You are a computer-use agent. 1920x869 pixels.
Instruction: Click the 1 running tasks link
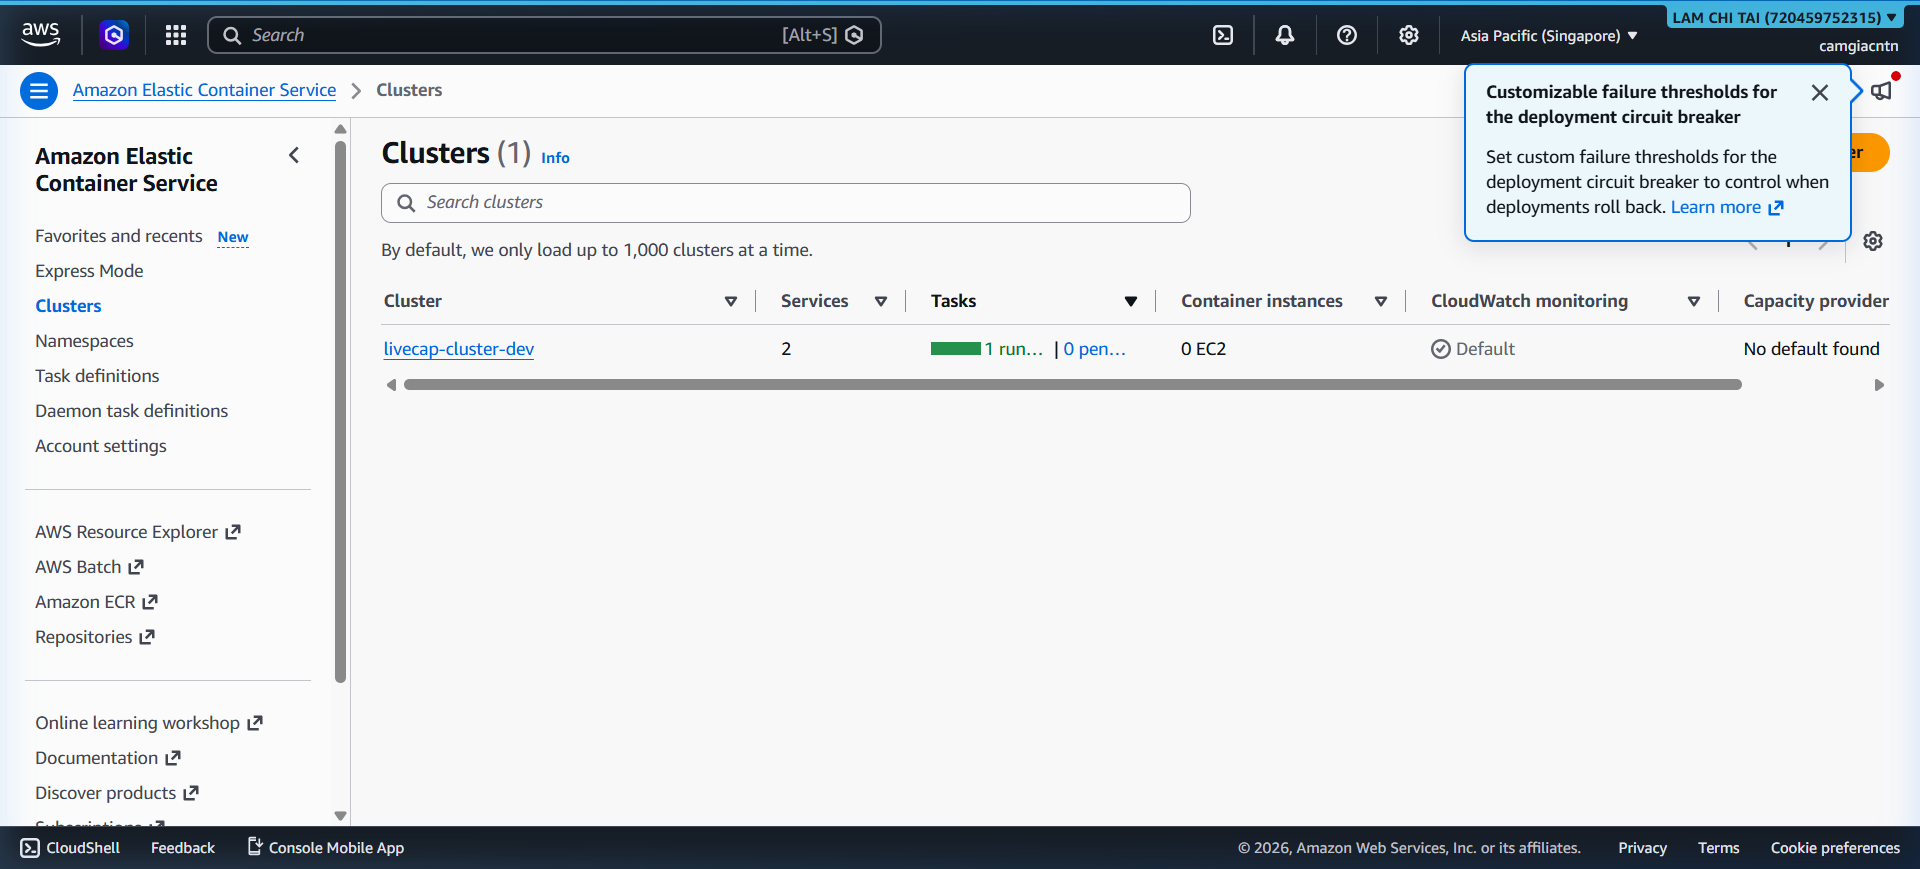[1014, 349]
